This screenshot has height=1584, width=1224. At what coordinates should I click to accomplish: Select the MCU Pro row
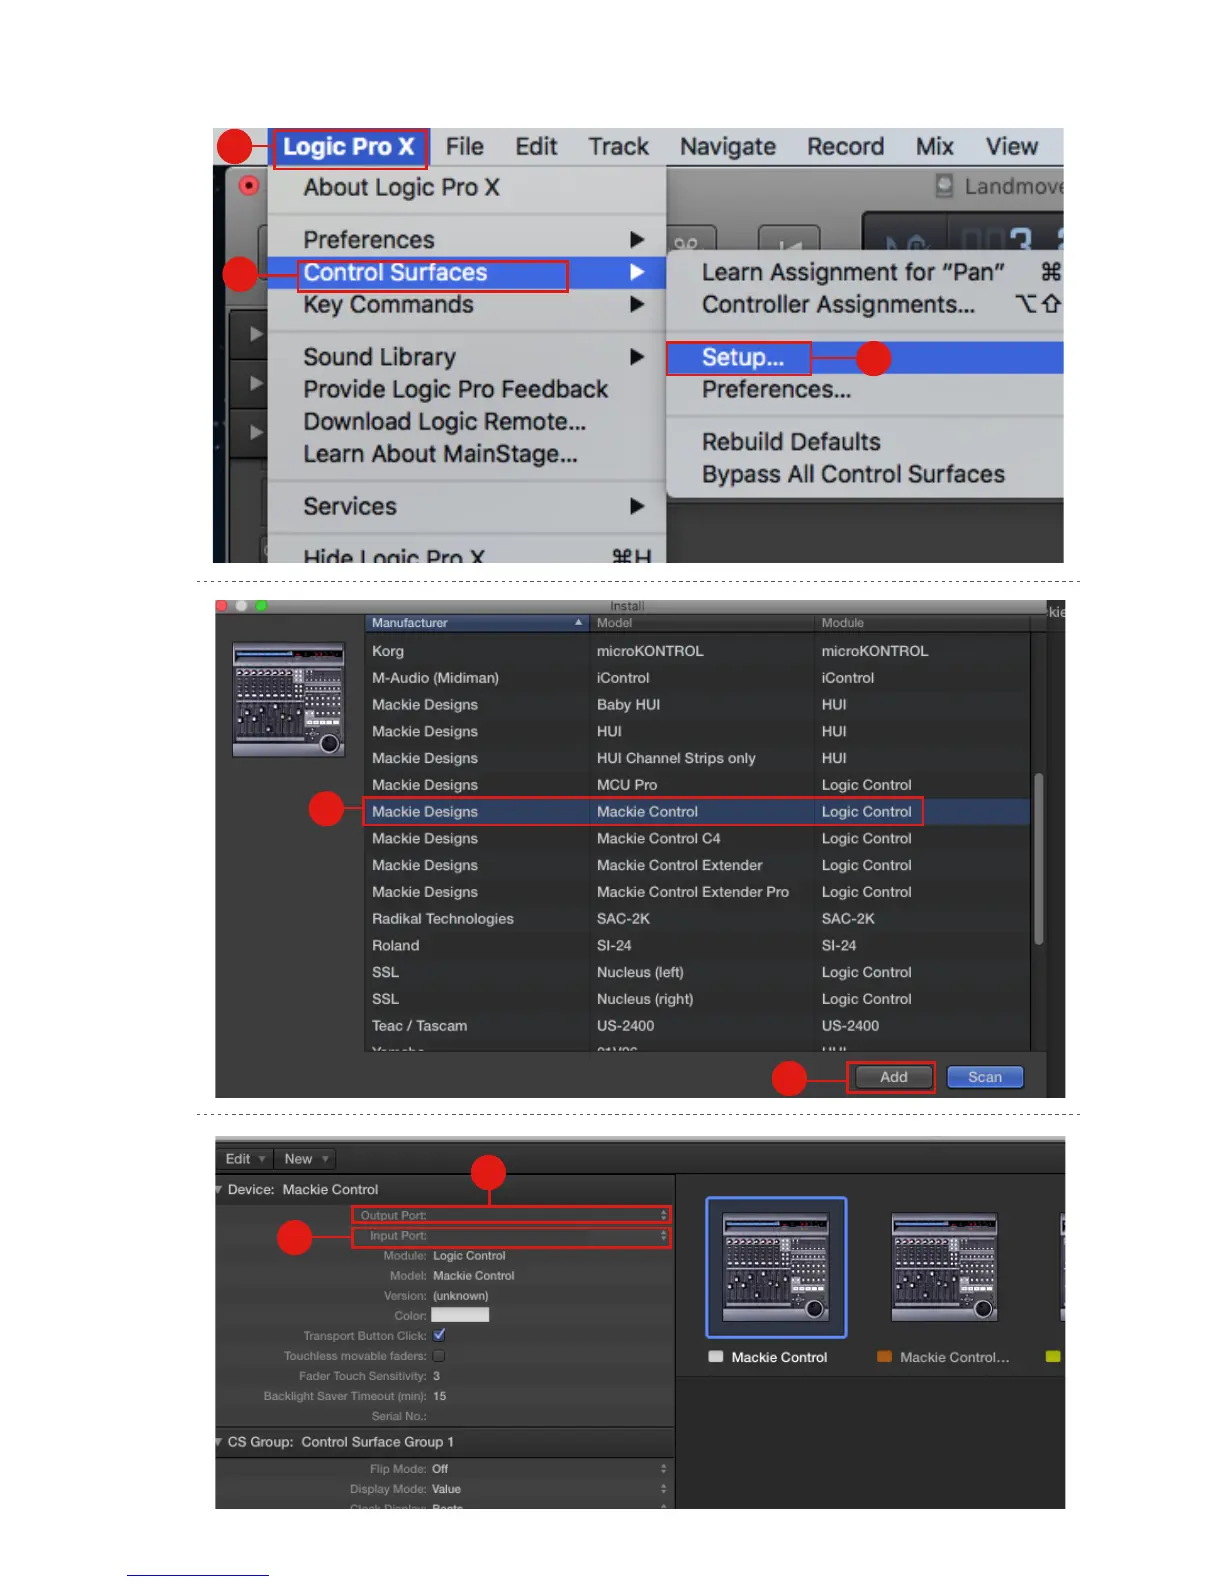click(697, 785)
